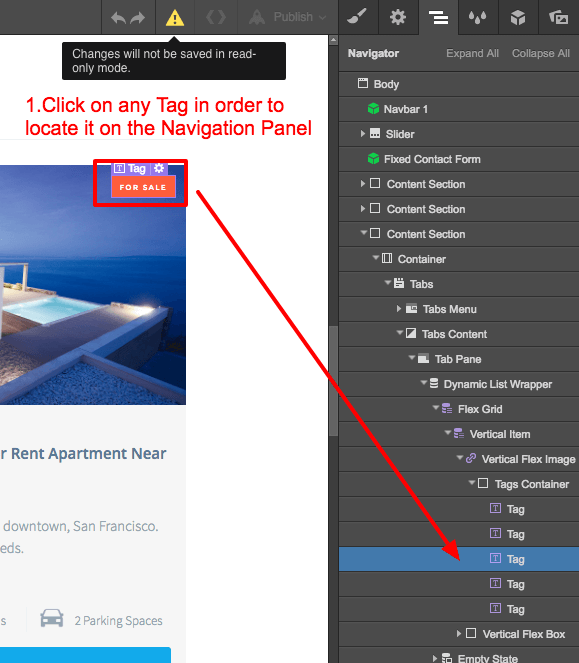Expand the Tabs Menu node

[399, 309]
